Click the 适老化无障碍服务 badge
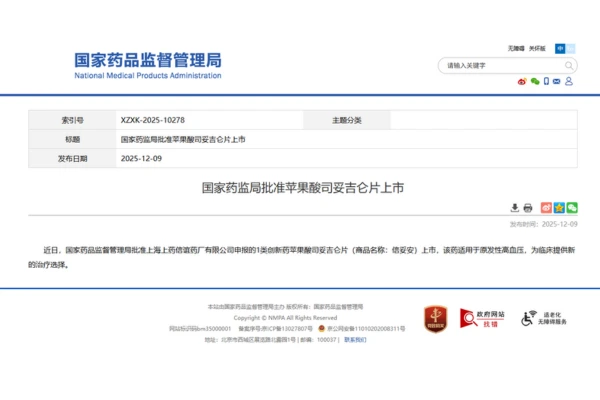600x400 pixels. click(x=546, y=319)
